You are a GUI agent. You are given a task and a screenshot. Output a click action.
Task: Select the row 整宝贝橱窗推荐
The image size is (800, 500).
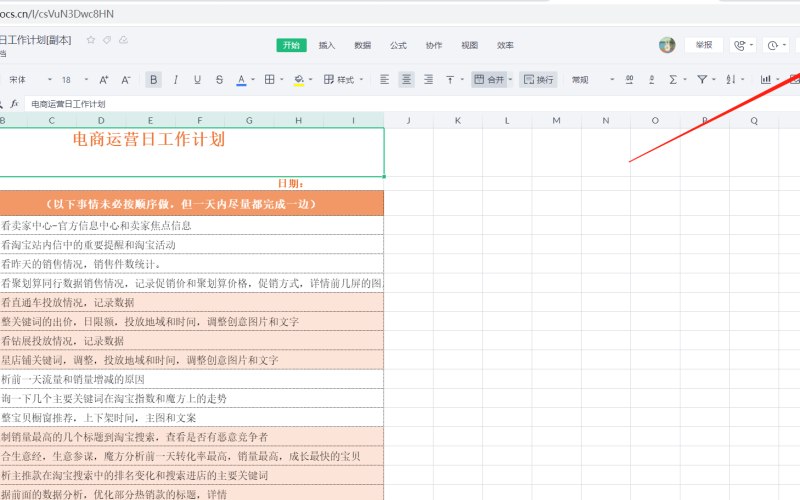tap(192, 417)
